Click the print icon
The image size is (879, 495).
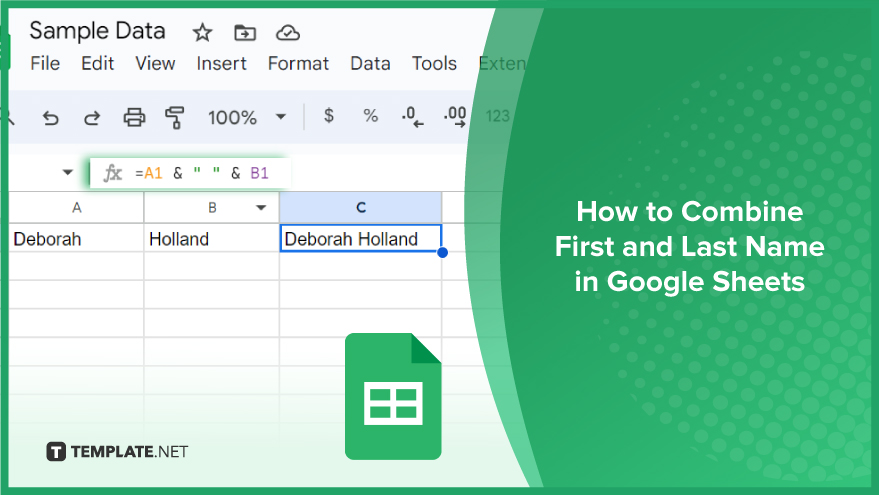click(134, 118)
